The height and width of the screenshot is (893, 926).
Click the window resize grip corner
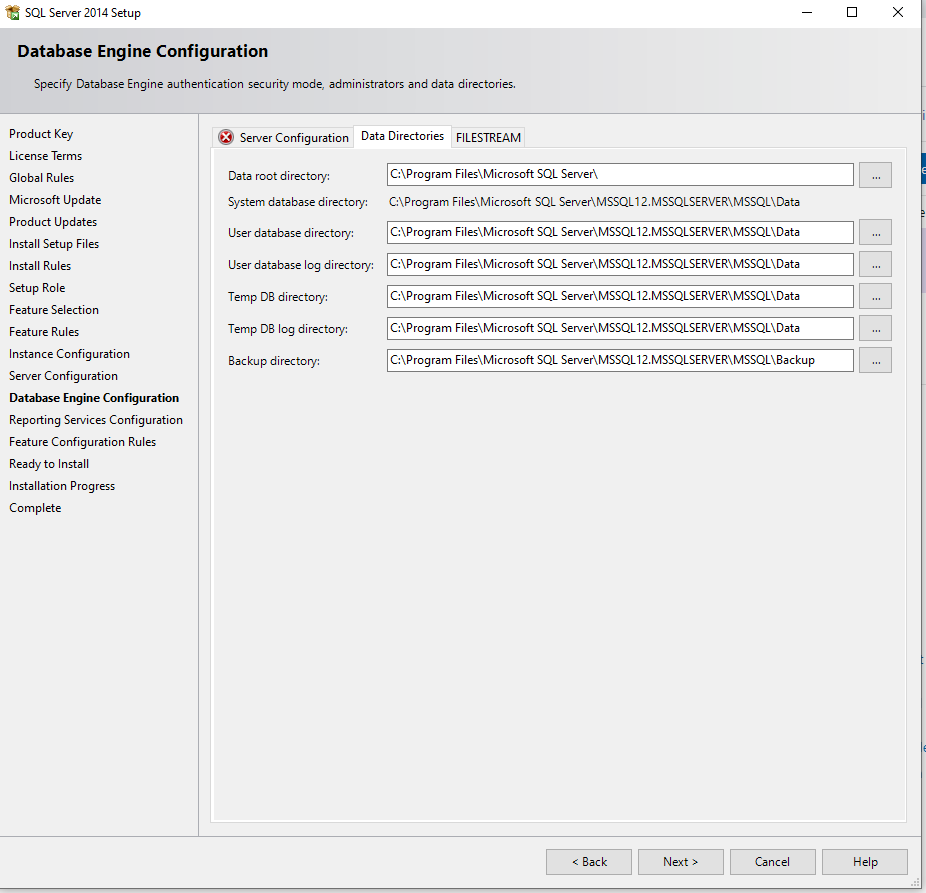coord(915,883)
